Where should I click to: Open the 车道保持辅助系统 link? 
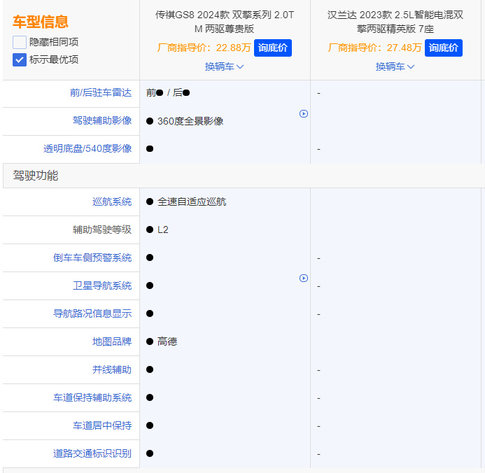click(x=93, y=398)
